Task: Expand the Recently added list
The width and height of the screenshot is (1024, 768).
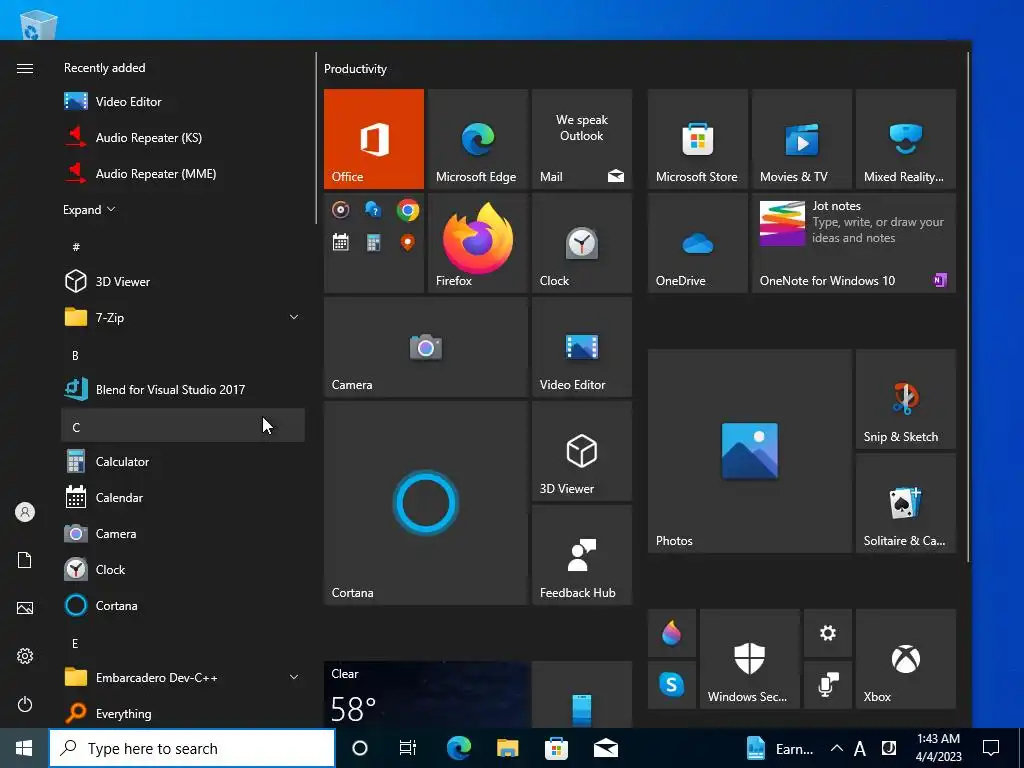Action: pos(89,210)
